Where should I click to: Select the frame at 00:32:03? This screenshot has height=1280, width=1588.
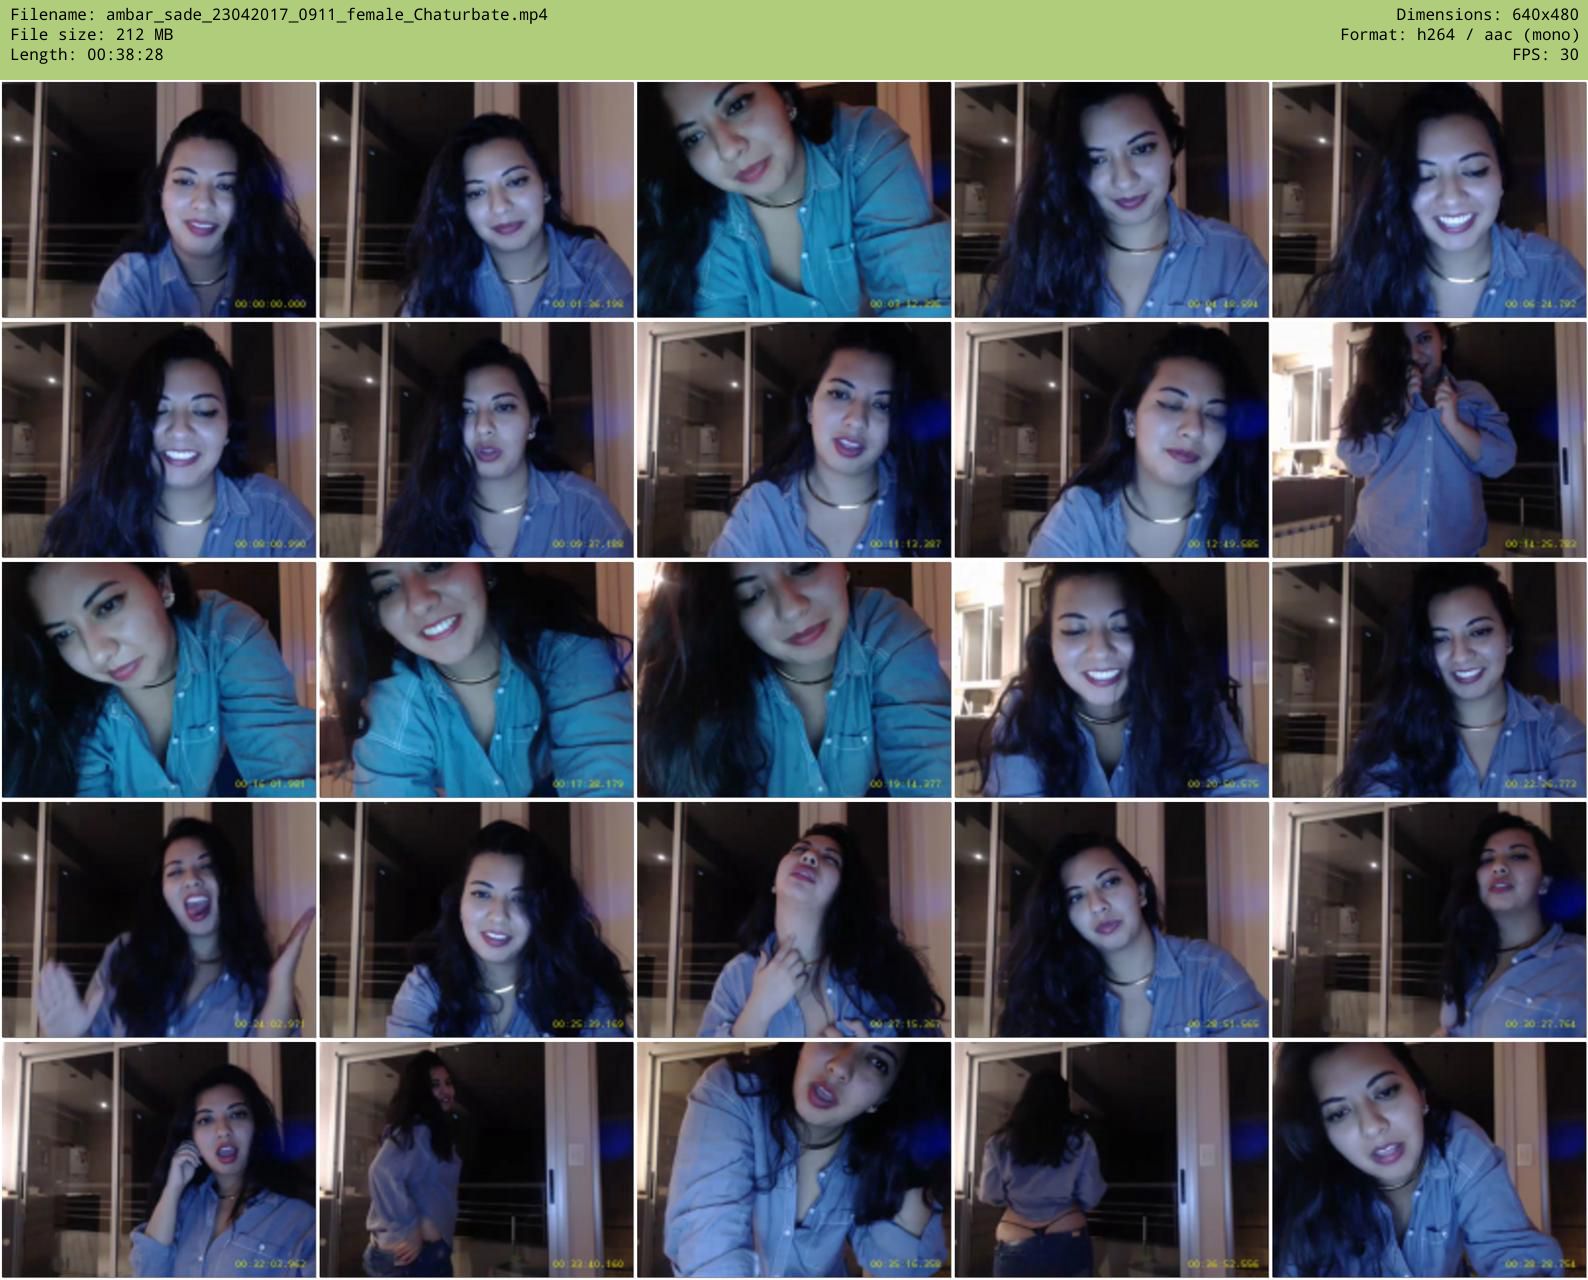click(159, 1160)
